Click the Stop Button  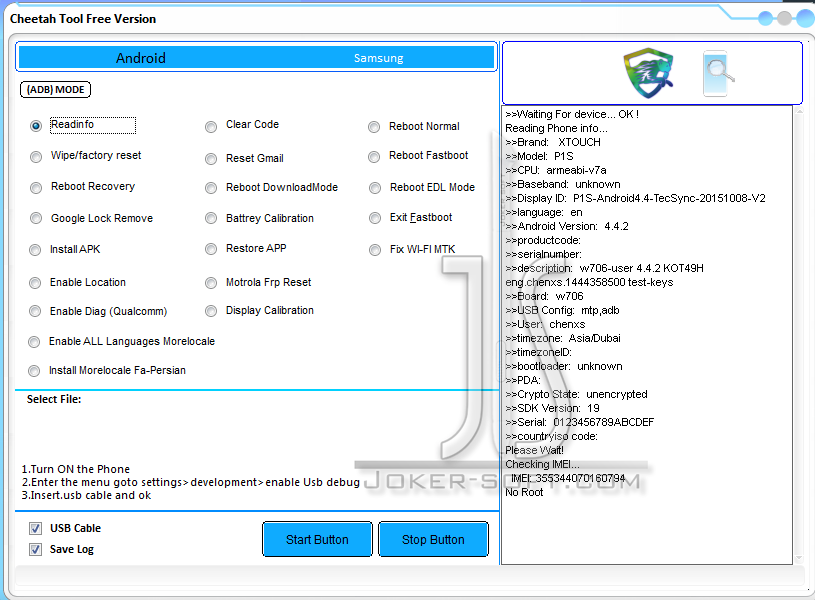click(x=433, y=540)
